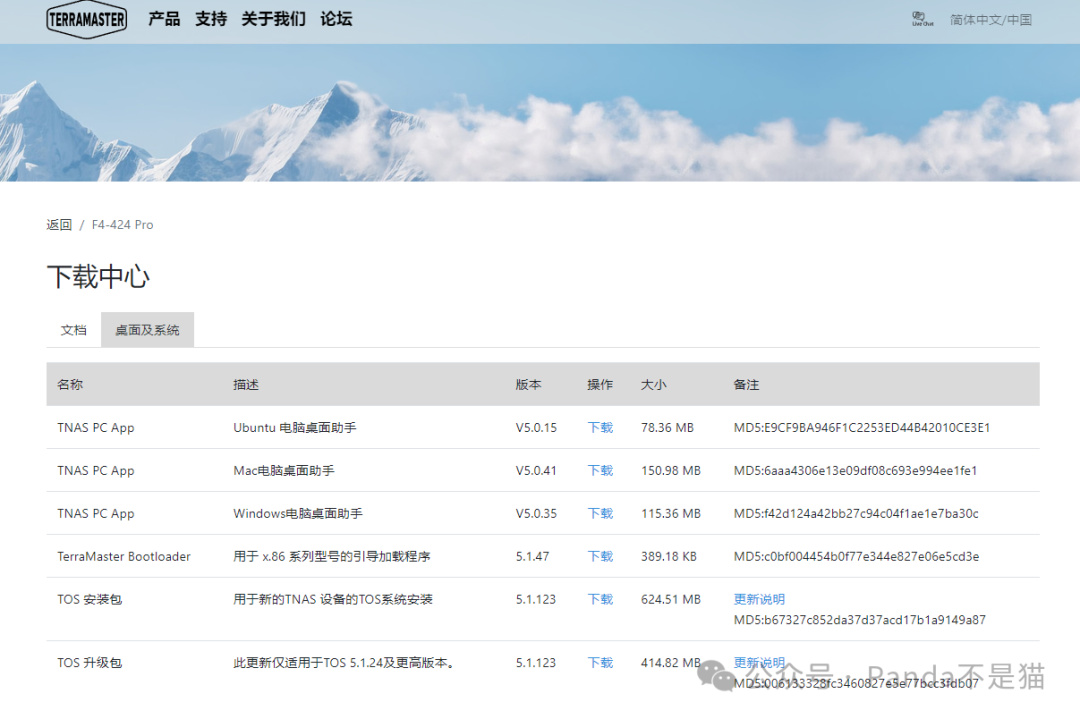Image resolution: width=1080 pixels, height=719 pixels.
Task: Click the MD5:E9CF9BA946F1C2253ED44B42010CE3E1 text
Action: [862, 428]
